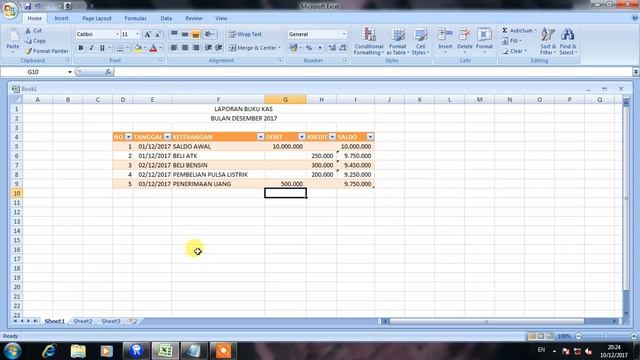Click the Fill button in Editing group

click(512, 41)
